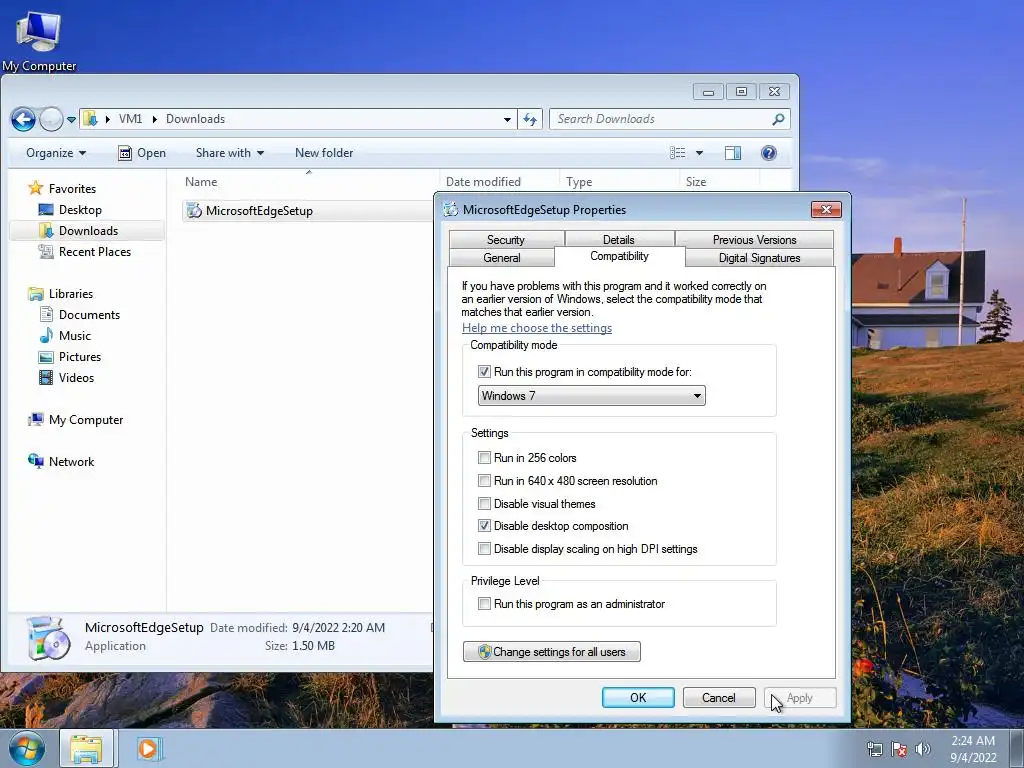Image resolution: width=1024 pixels, height=768 pixels.
Task: Click the volume speaker tray icon
Action: pos(922,749)
